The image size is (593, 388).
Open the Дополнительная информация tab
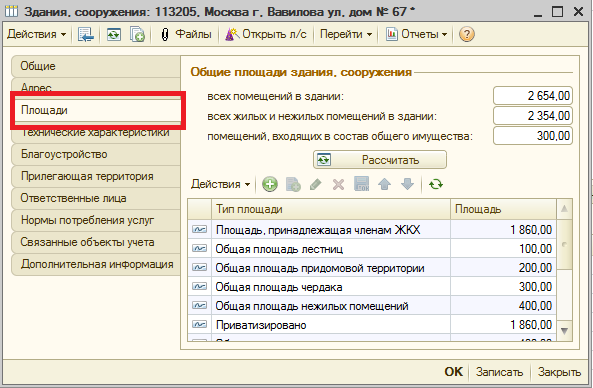click(96, 264)
